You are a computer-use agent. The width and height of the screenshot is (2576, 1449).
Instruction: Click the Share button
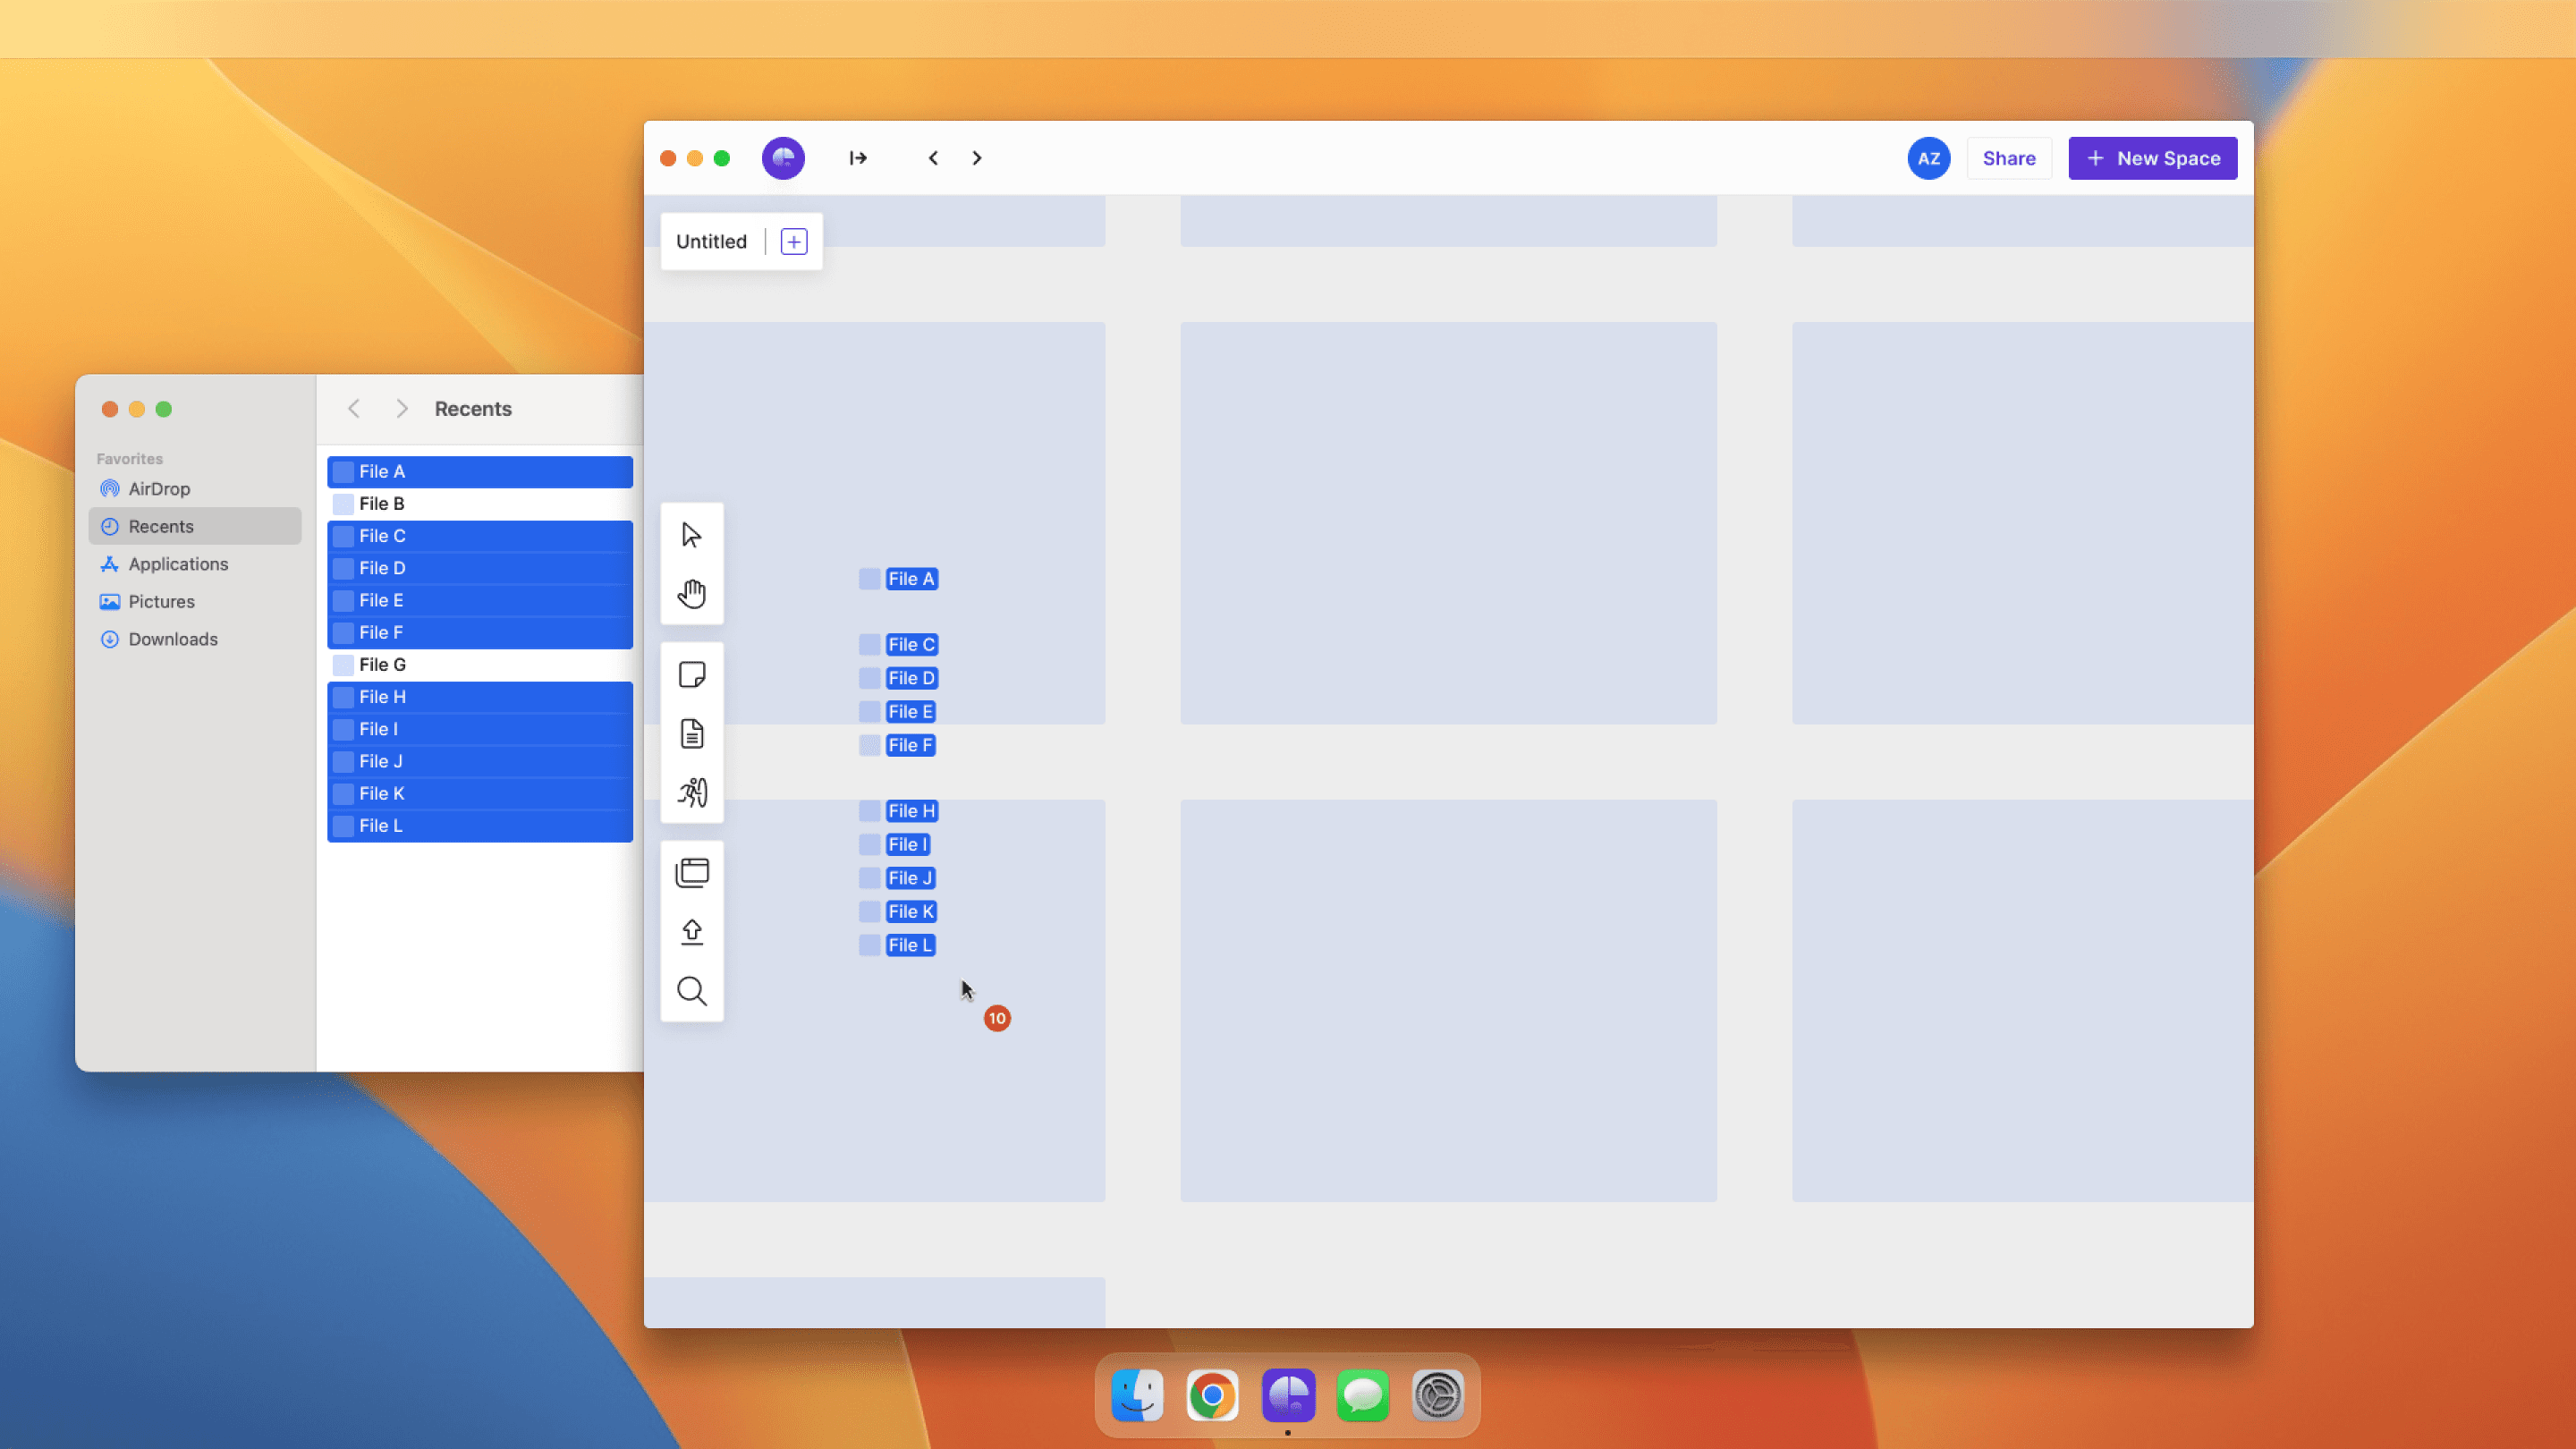pyautogui.click(x=2008, y=158)
